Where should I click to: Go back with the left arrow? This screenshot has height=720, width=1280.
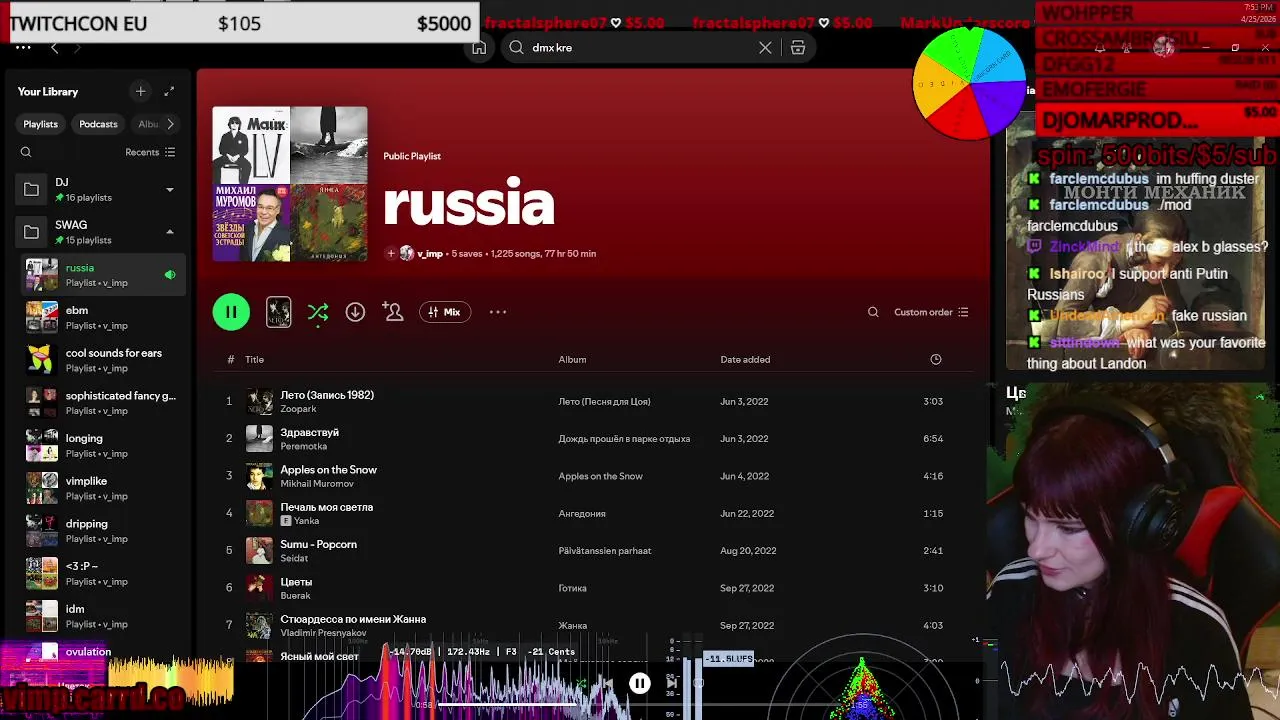click(x=54, y=47)
